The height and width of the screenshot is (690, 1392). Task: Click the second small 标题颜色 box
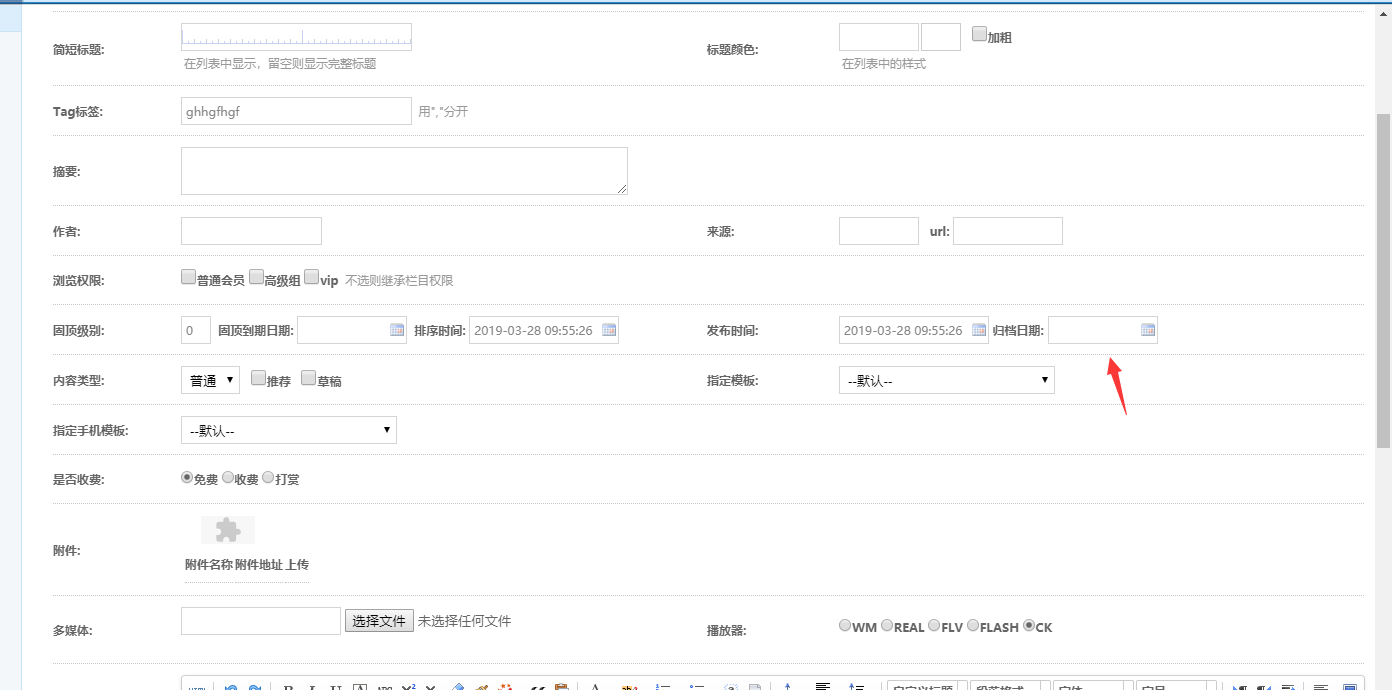pyautogui.click(x=940, y=37)
